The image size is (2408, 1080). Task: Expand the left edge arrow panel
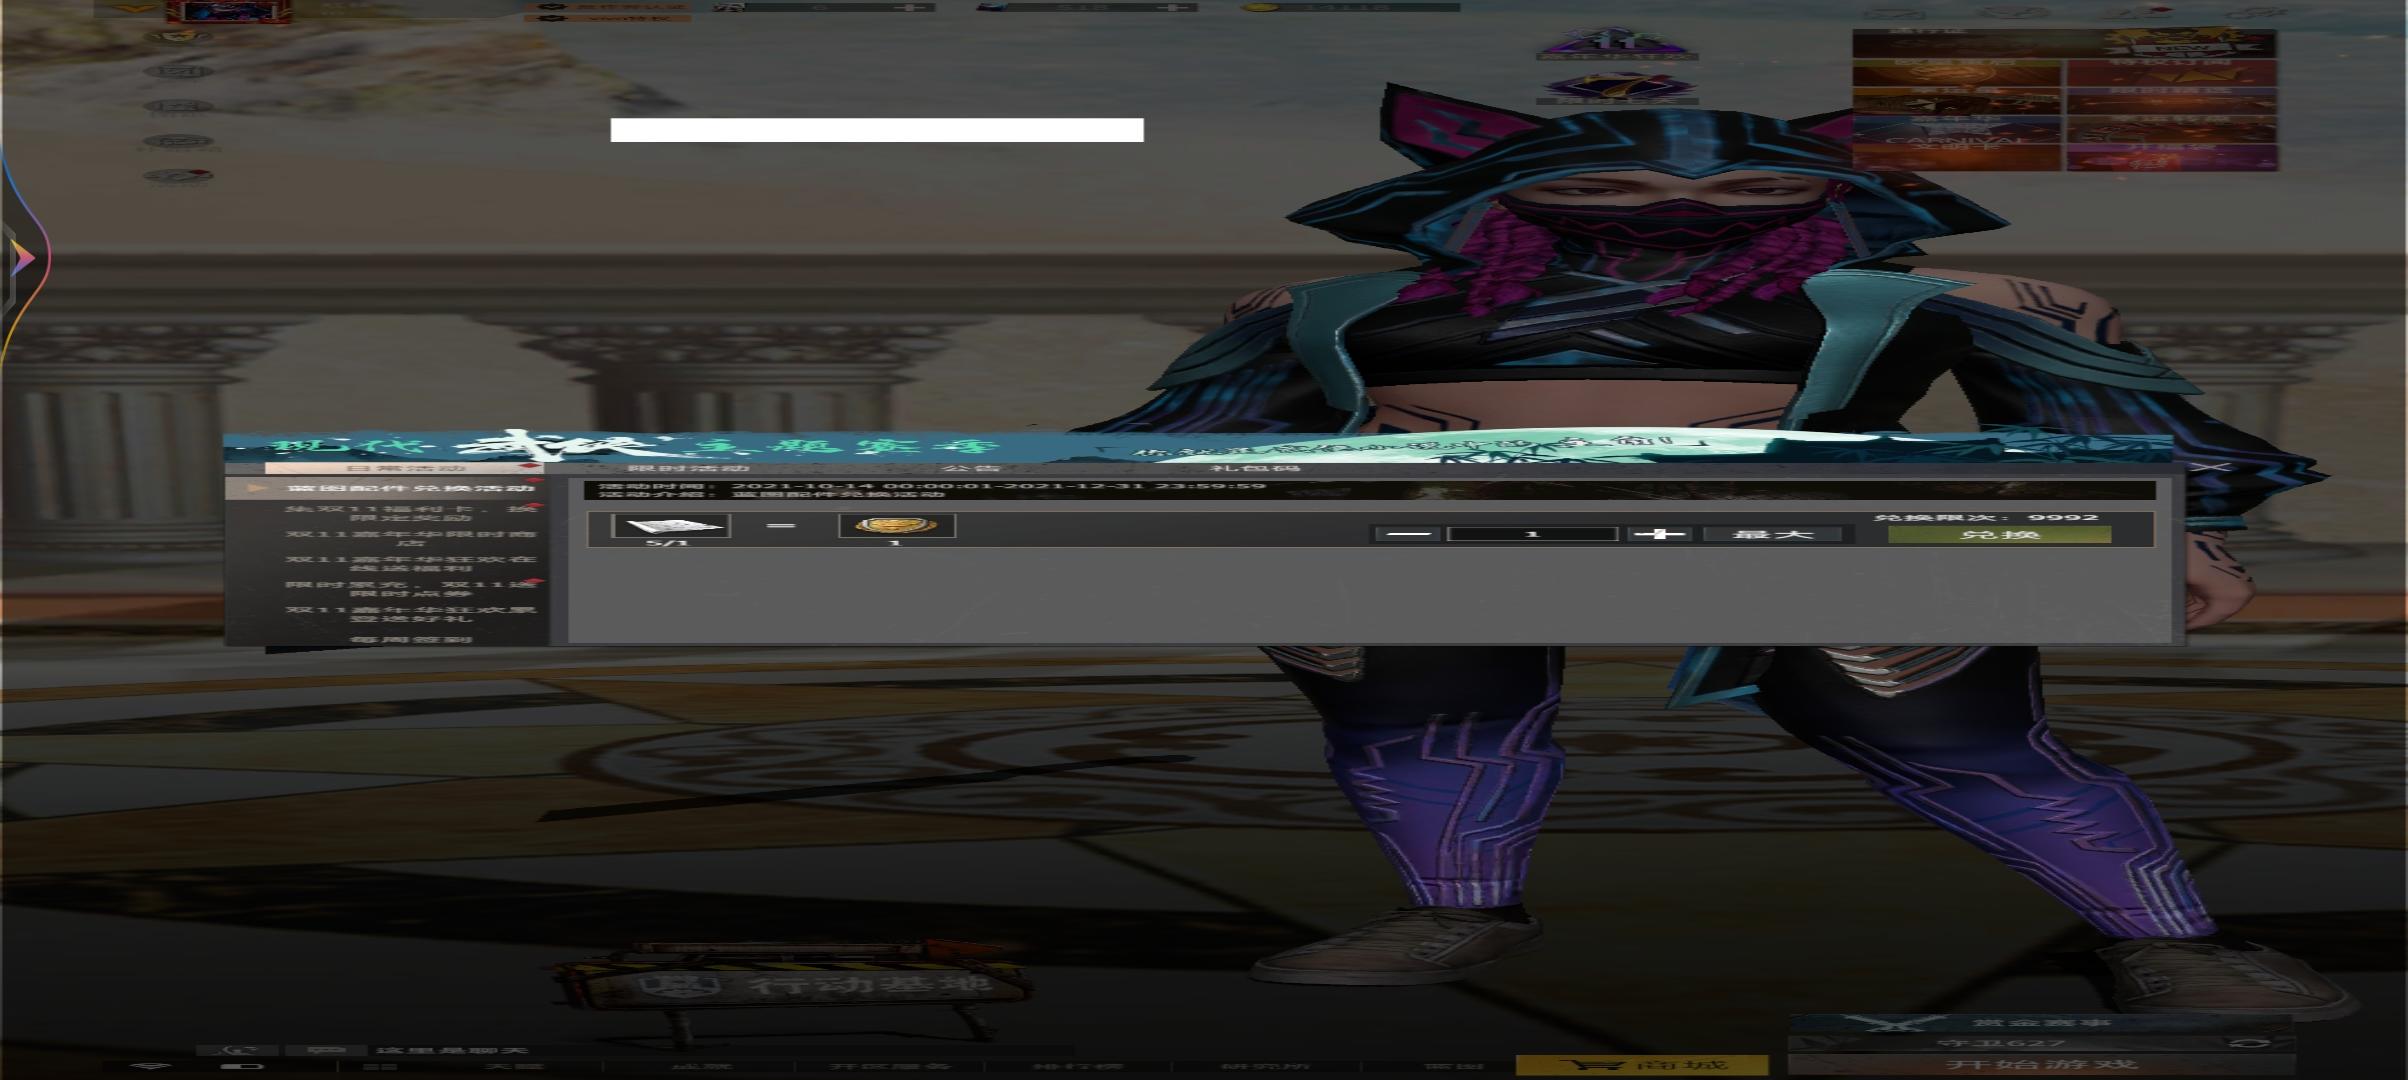tap(22, 259)
